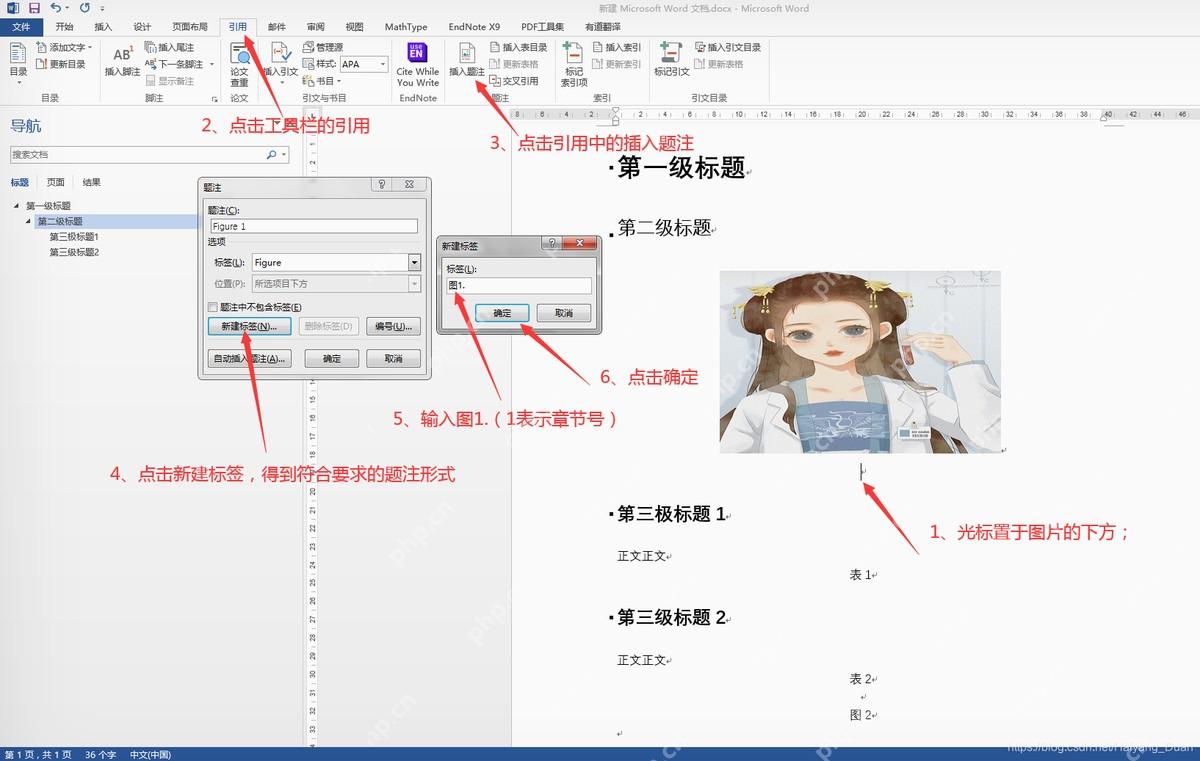Click 更新目录 button

(x=61, y=64)
